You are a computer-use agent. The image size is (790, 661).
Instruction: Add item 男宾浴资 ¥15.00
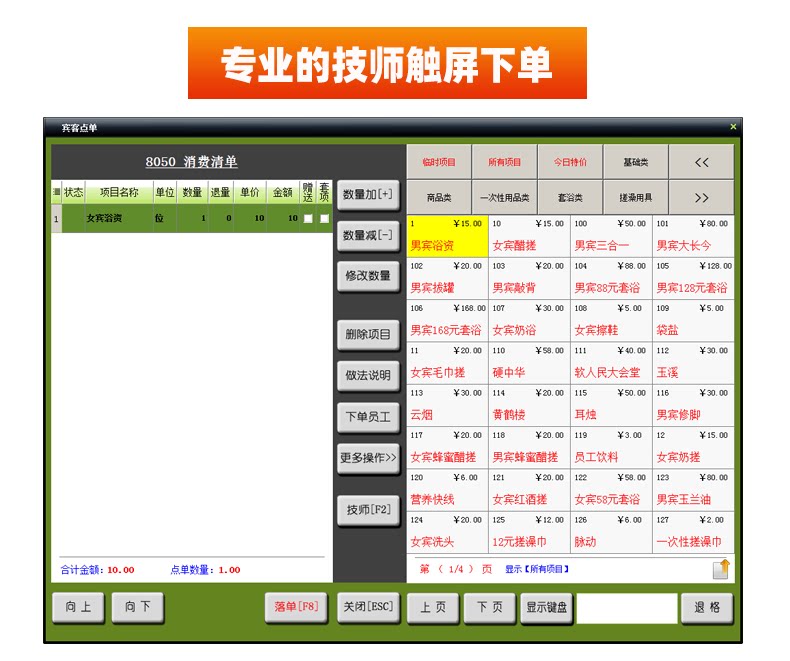(x=447, y=236)
